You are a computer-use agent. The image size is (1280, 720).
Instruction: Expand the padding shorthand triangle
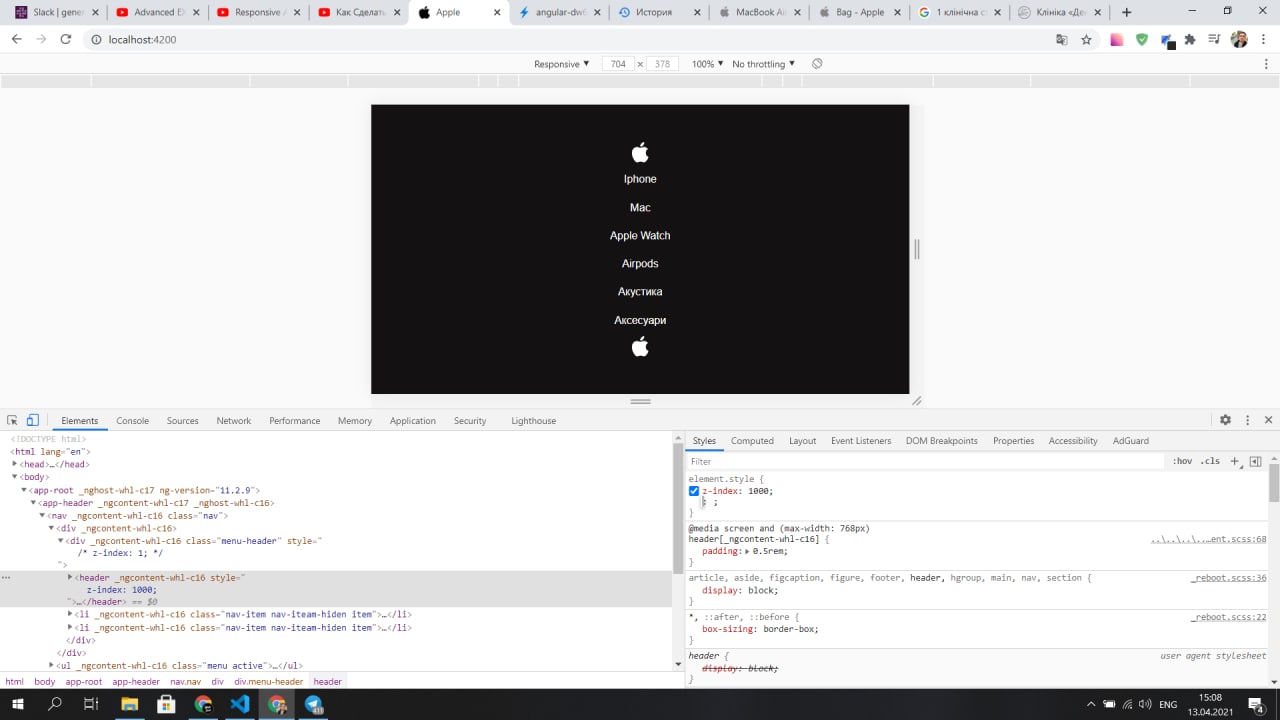point(747,551)
